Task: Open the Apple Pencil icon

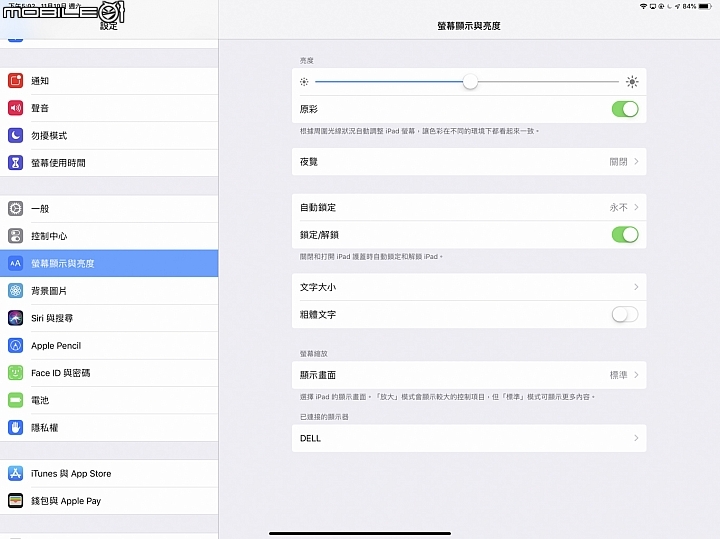Action: pos(15,345)
